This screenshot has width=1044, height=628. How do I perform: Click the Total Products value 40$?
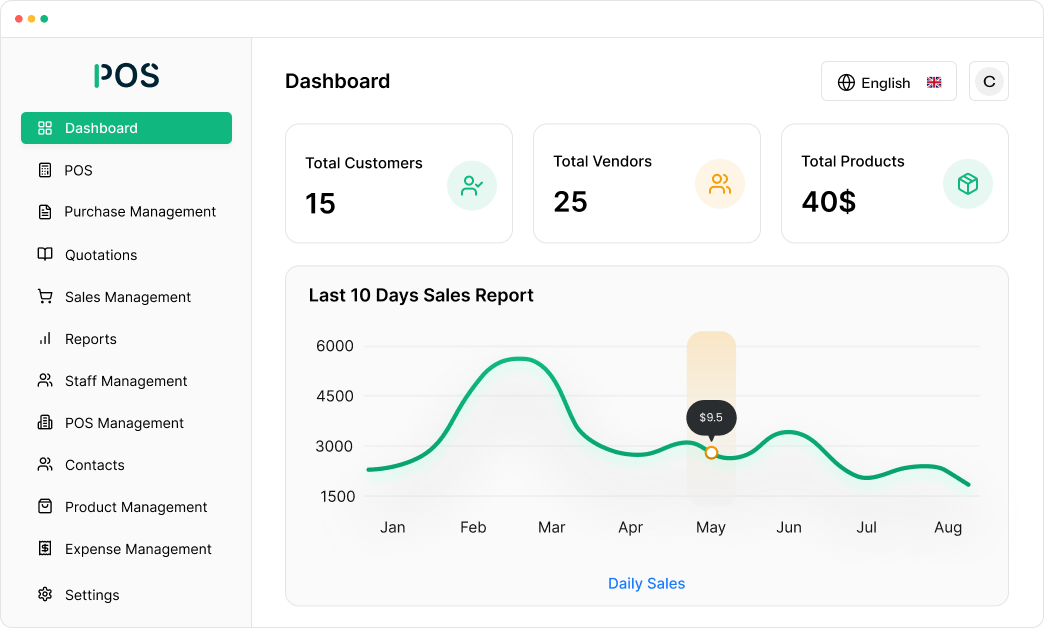[x=829, y=201]
